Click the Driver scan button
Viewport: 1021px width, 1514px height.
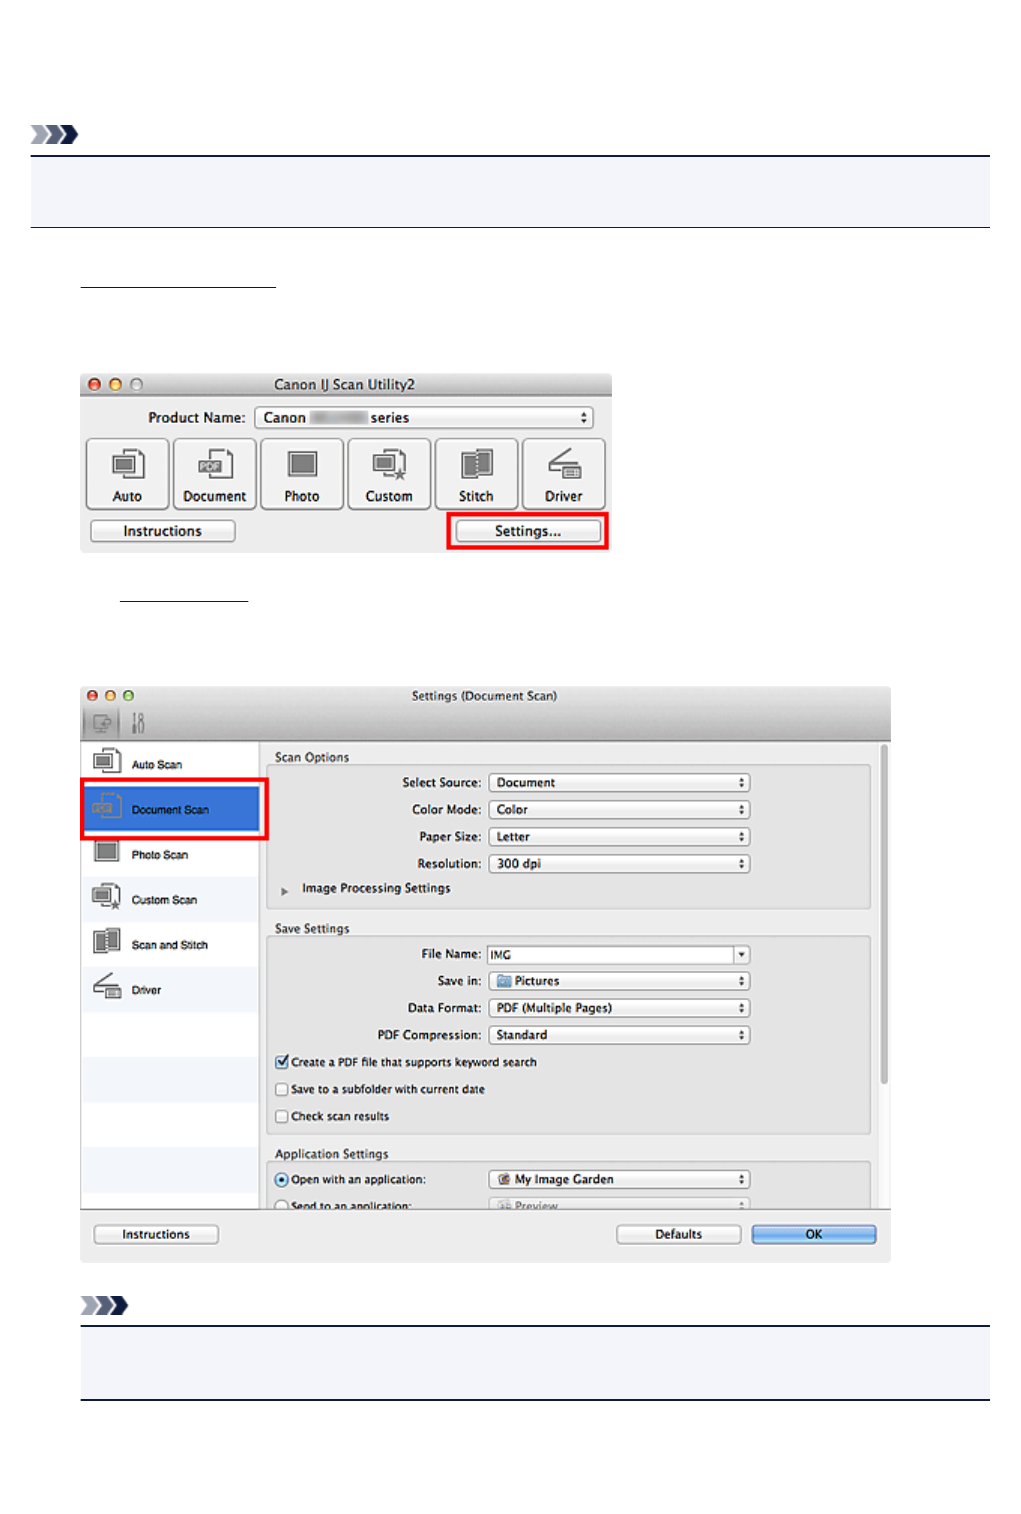coord(563,474)
